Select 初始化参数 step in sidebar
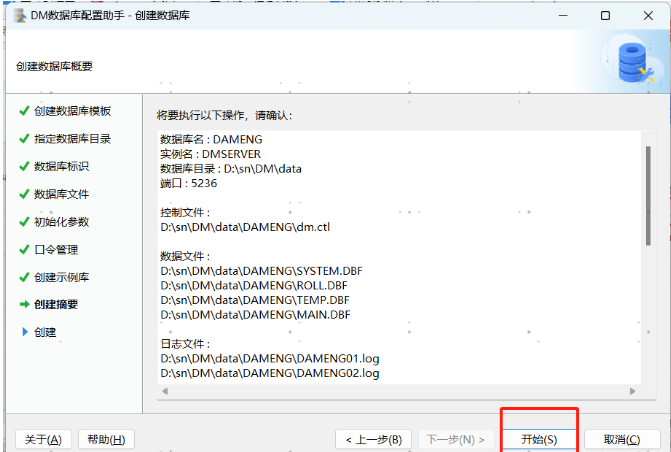 pyautogui.click(x=62, y=222)
